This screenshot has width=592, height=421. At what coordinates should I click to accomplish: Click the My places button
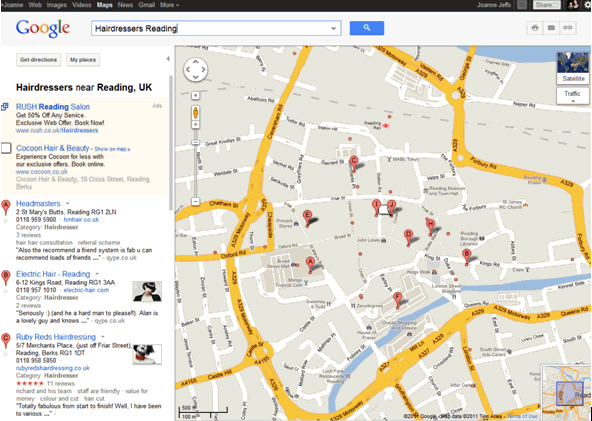coord(83,60)
